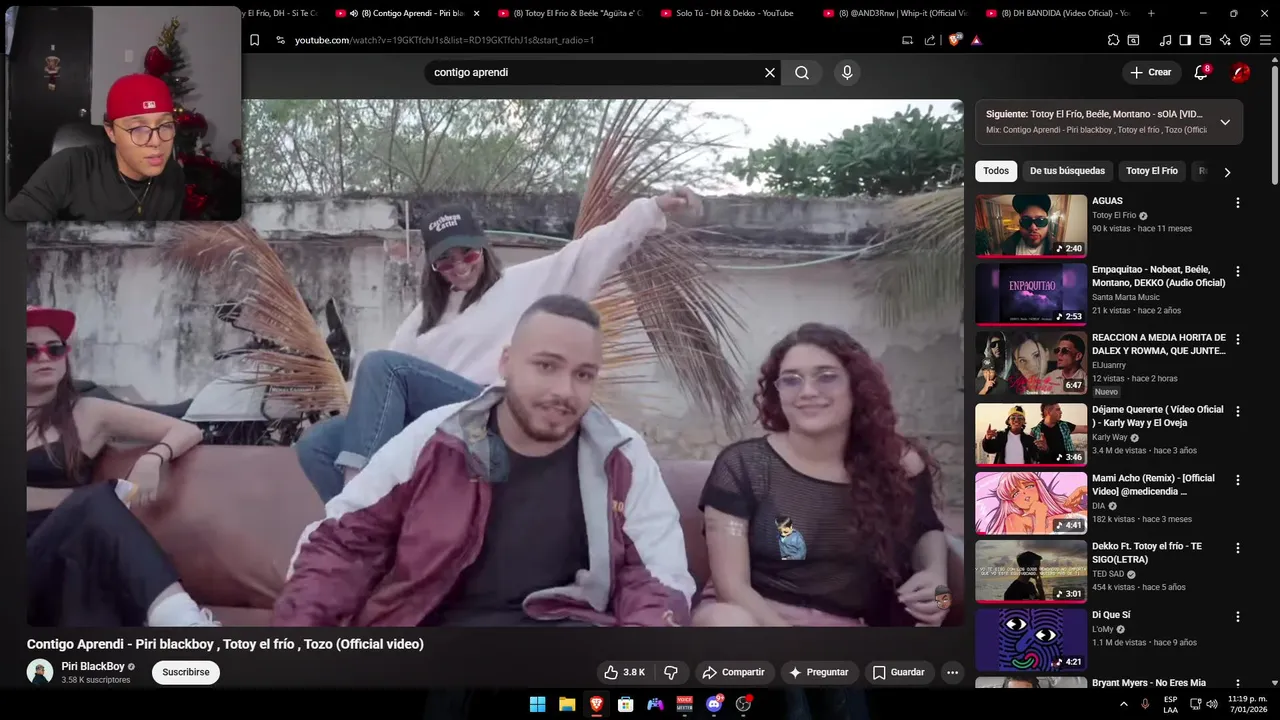Open the taskbar clock and date

[x=1247, y=704]
